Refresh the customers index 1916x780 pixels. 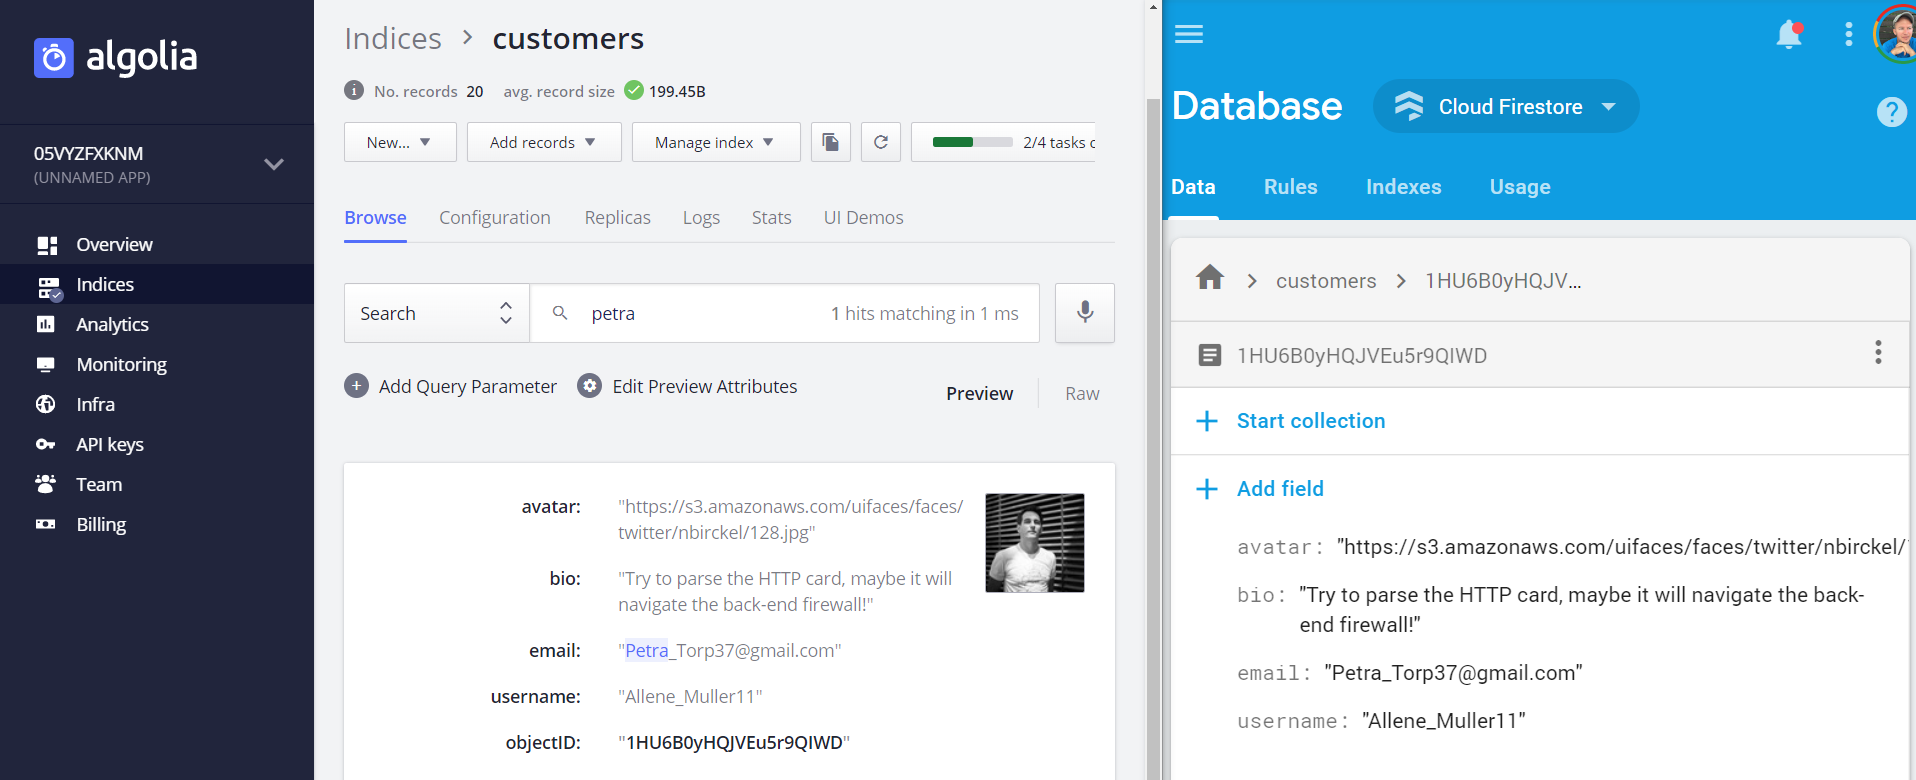pyautogui.click(x=880, y=142)
